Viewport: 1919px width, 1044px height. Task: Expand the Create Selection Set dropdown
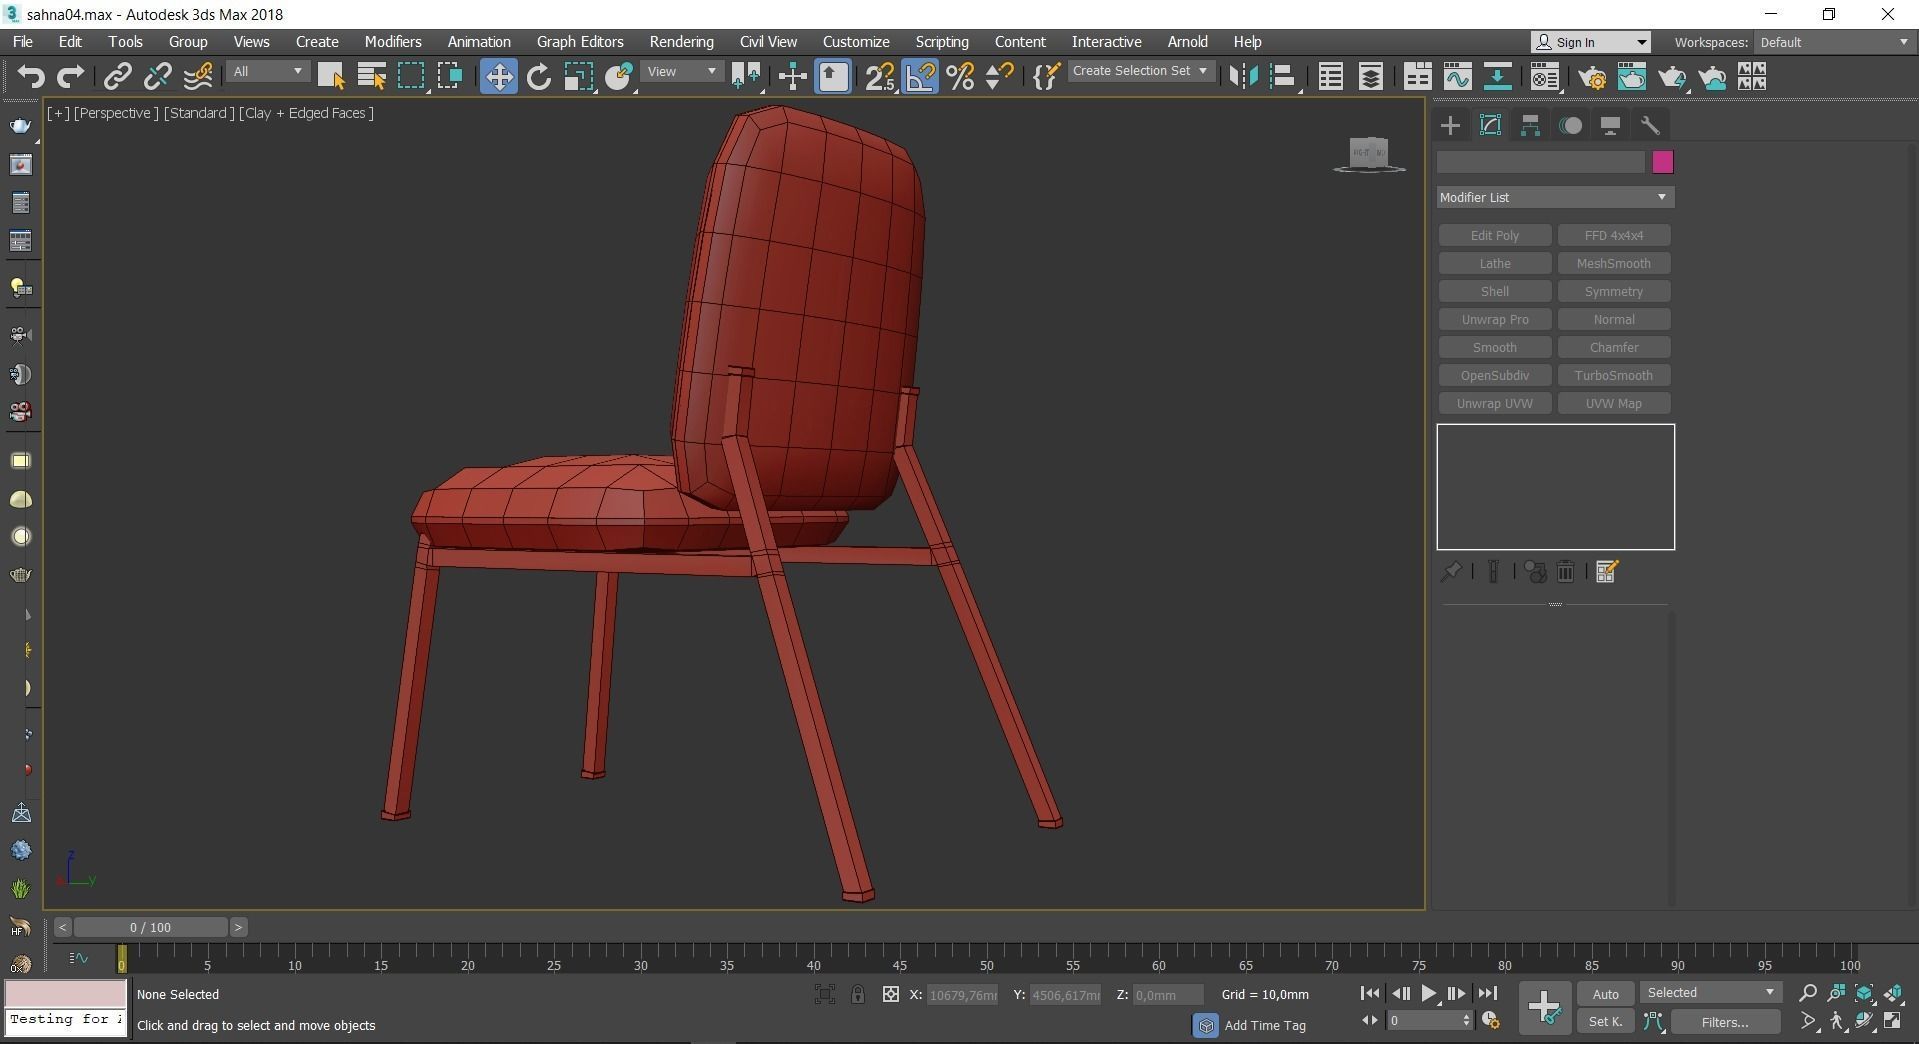click(1141, 71)
